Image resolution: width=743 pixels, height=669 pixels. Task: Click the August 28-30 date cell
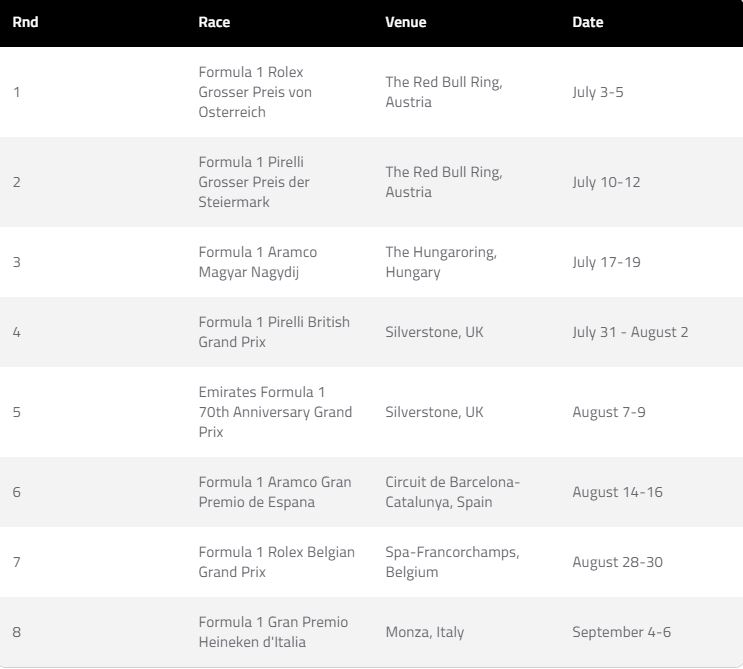[617, 562]
